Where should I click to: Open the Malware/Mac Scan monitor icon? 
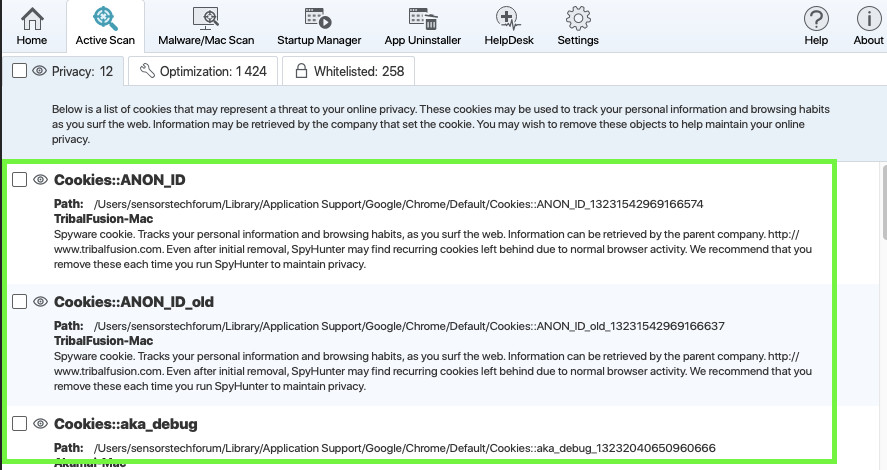tap(206, 19)
